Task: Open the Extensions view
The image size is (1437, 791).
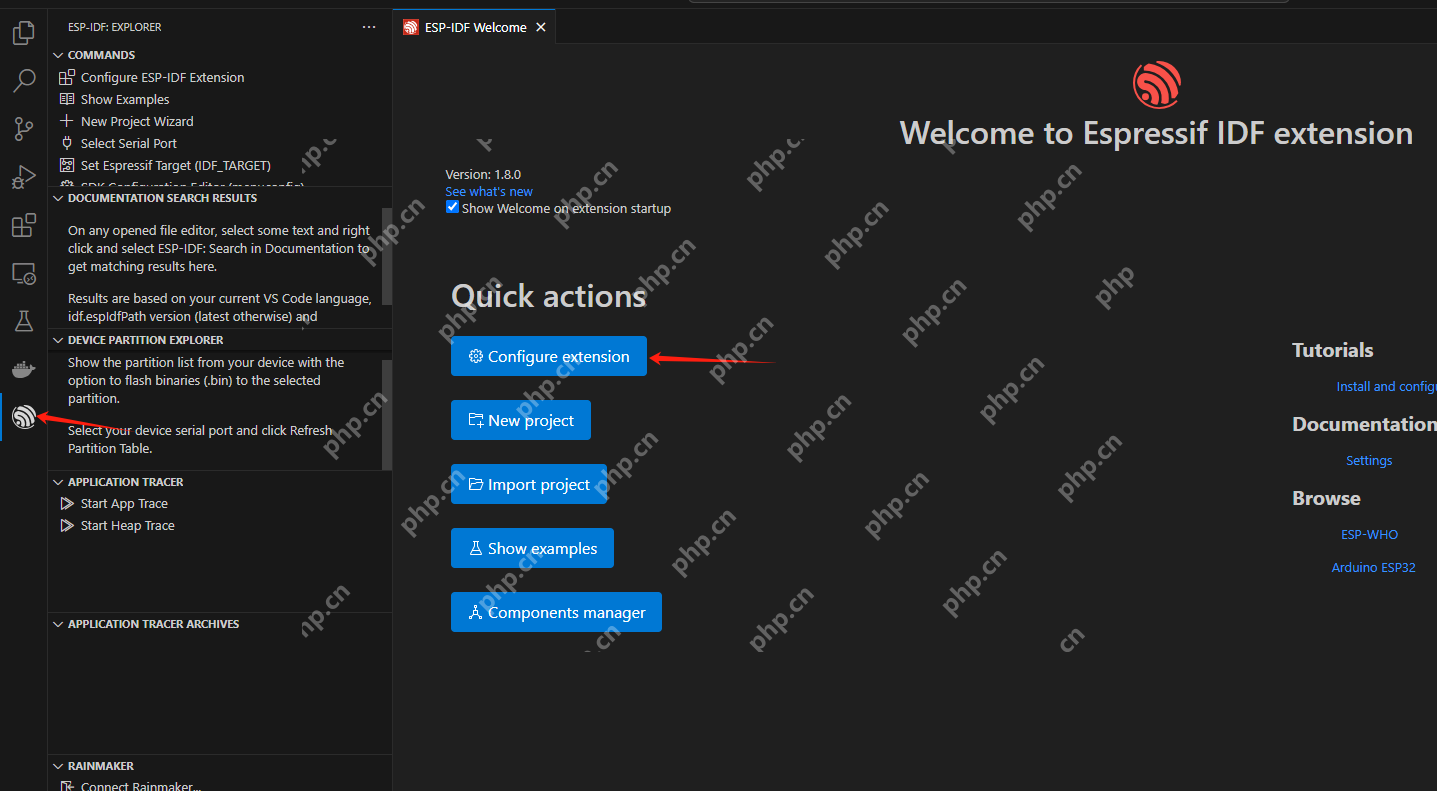Action: click(23, 225)
